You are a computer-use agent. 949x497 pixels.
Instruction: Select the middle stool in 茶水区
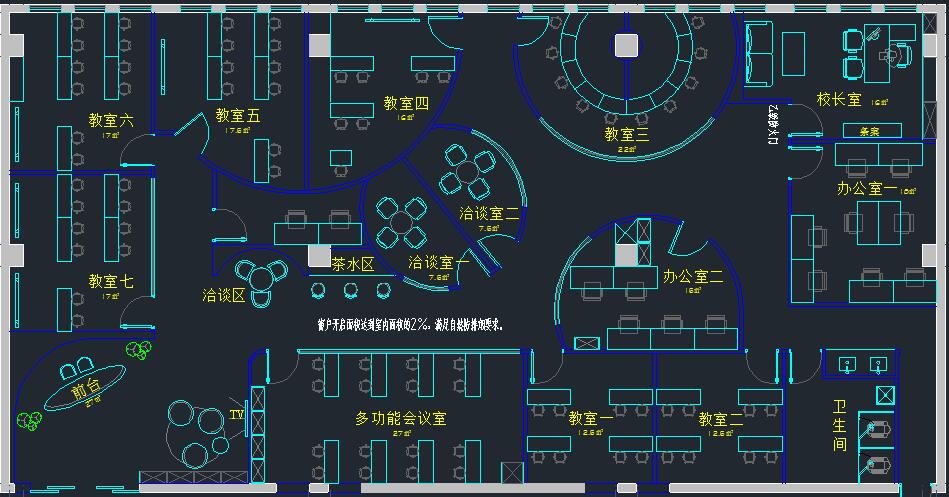tap(351, 290)
